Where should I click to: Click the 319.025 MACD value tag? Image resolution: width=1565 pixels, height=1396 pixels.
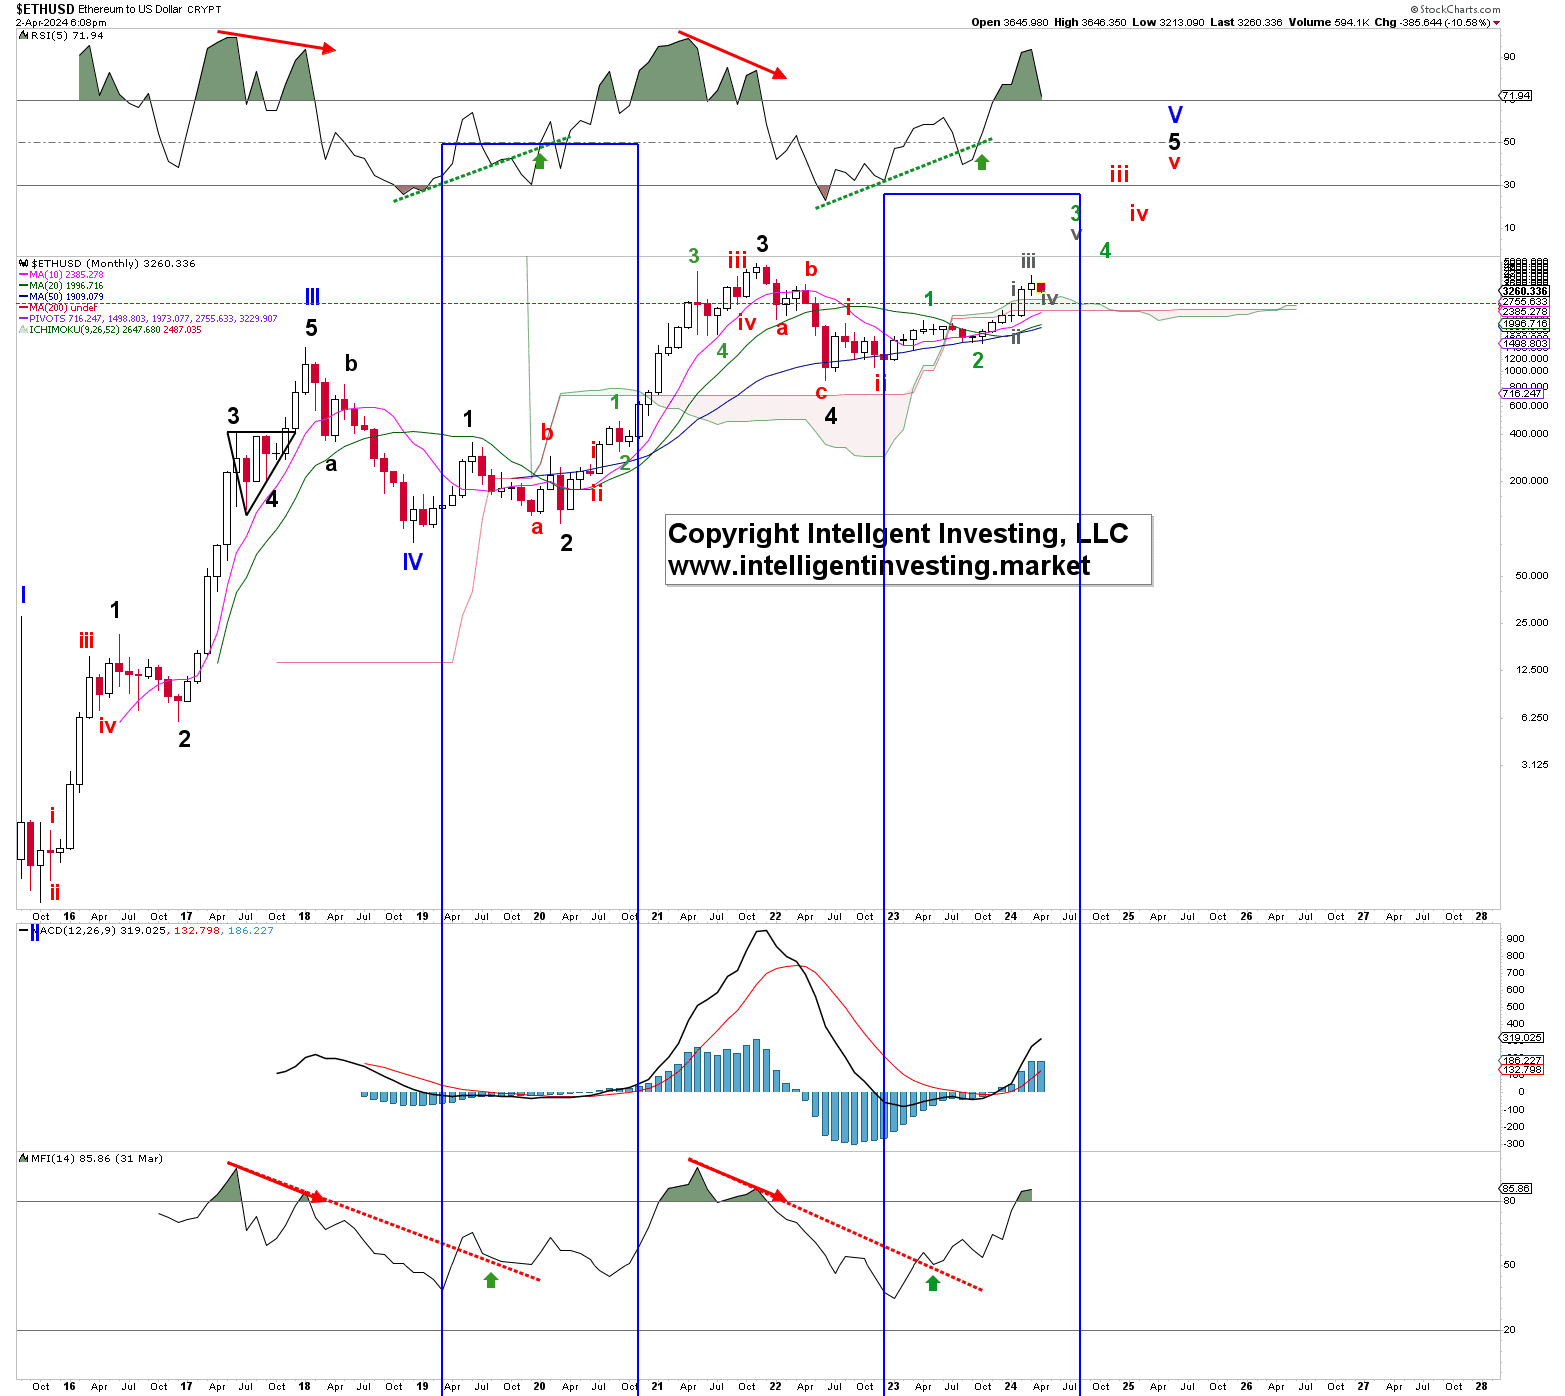1522,1038
